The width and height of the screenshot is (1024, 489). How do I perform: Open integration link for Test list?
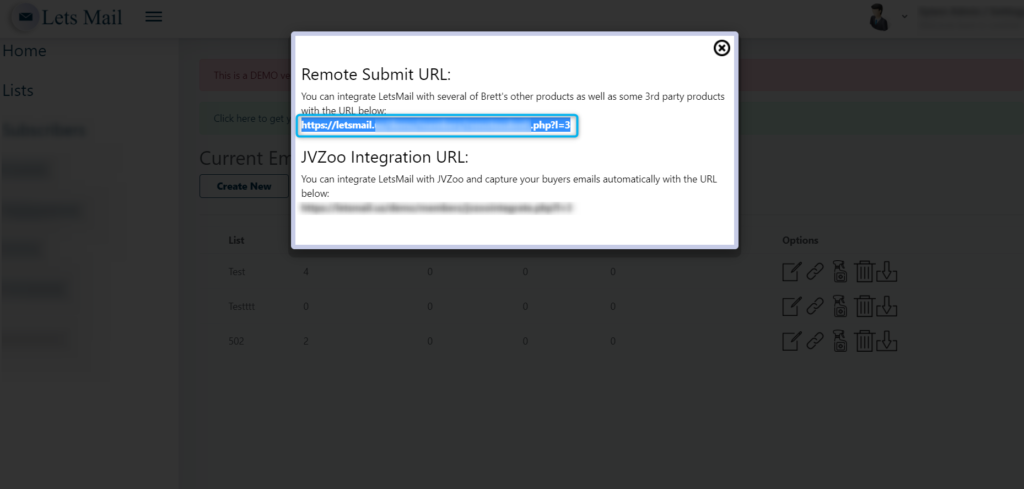click(x=814, y=271)
